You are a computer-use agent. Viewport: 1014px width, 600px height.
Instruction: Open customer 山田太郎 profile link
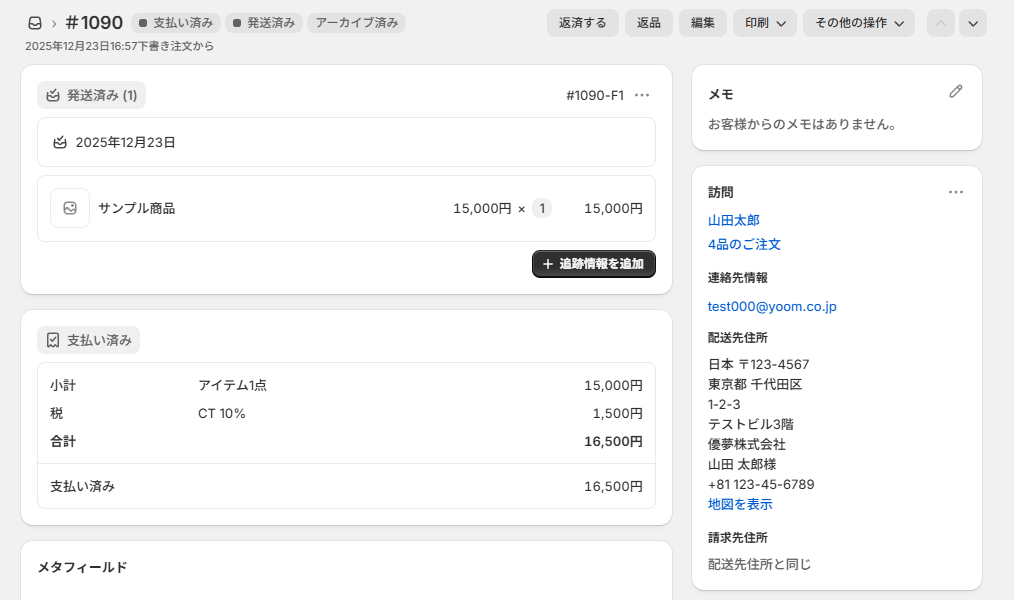pyautogui.click(x=733, y=220)
